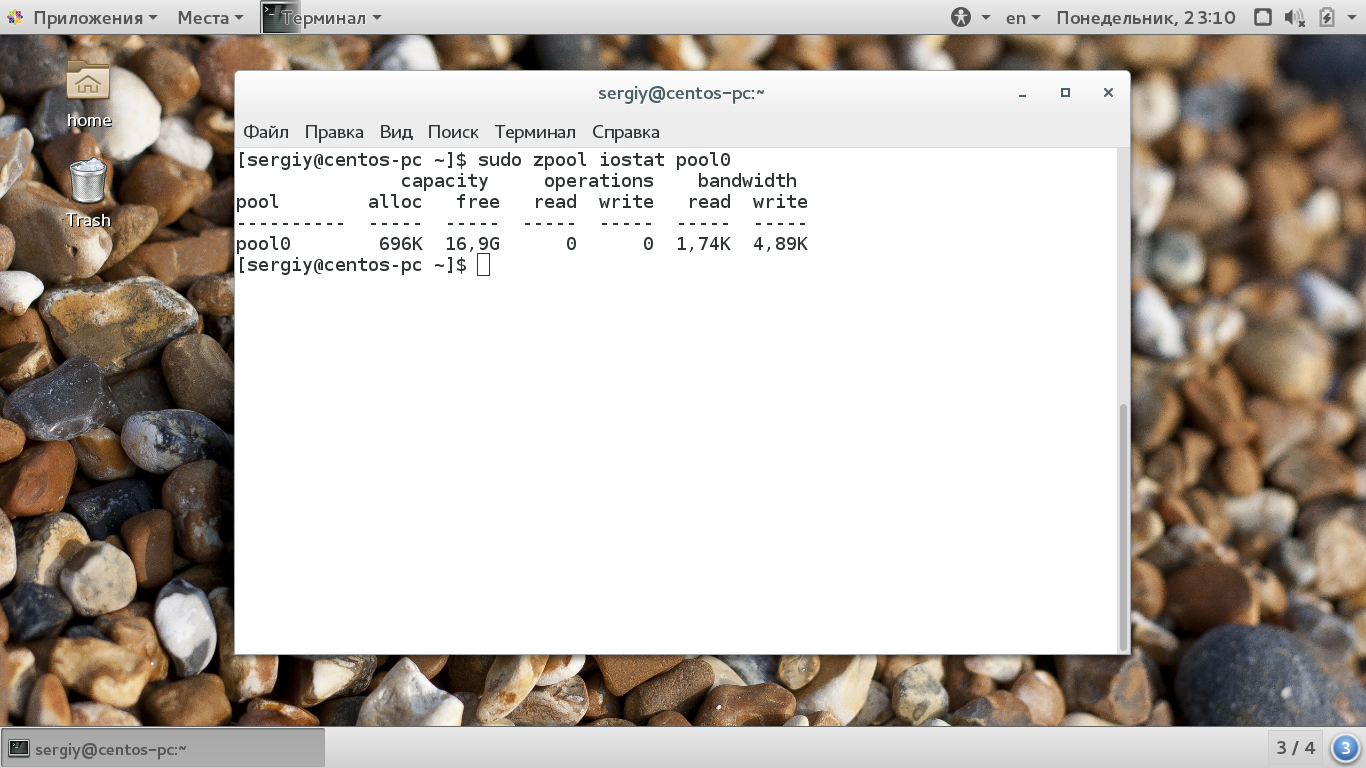Open the Справка help menu

[x=626, y=132]
